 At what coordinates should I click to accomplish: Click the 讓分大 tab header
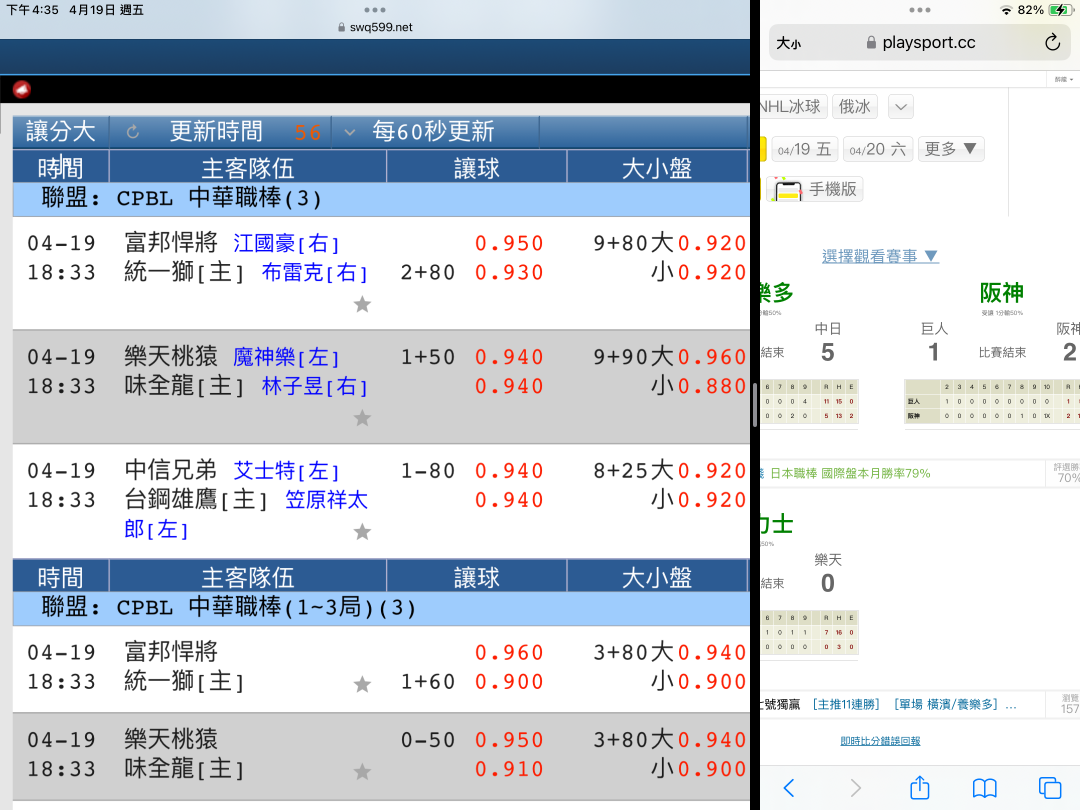point(61,132)
